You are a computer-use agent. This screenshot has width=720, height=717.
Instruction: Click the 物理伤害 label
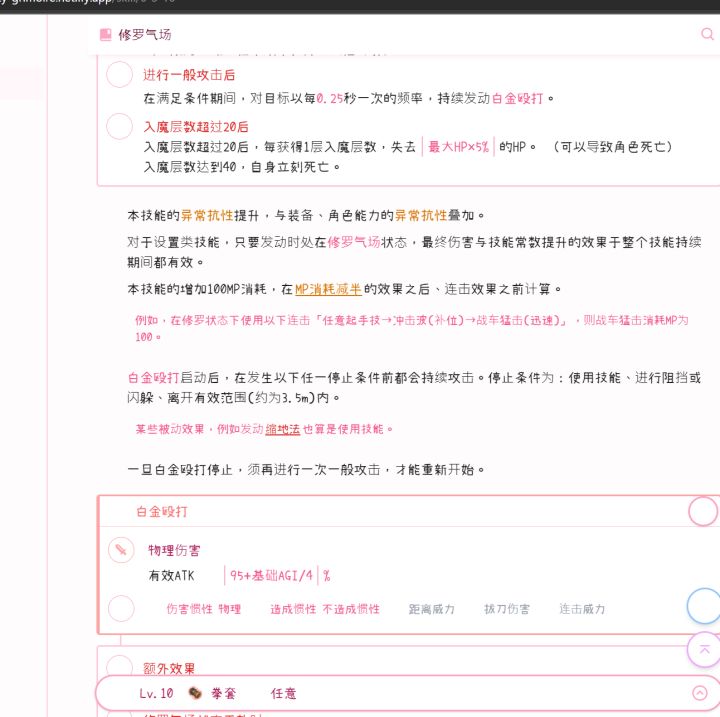[174, 550]
